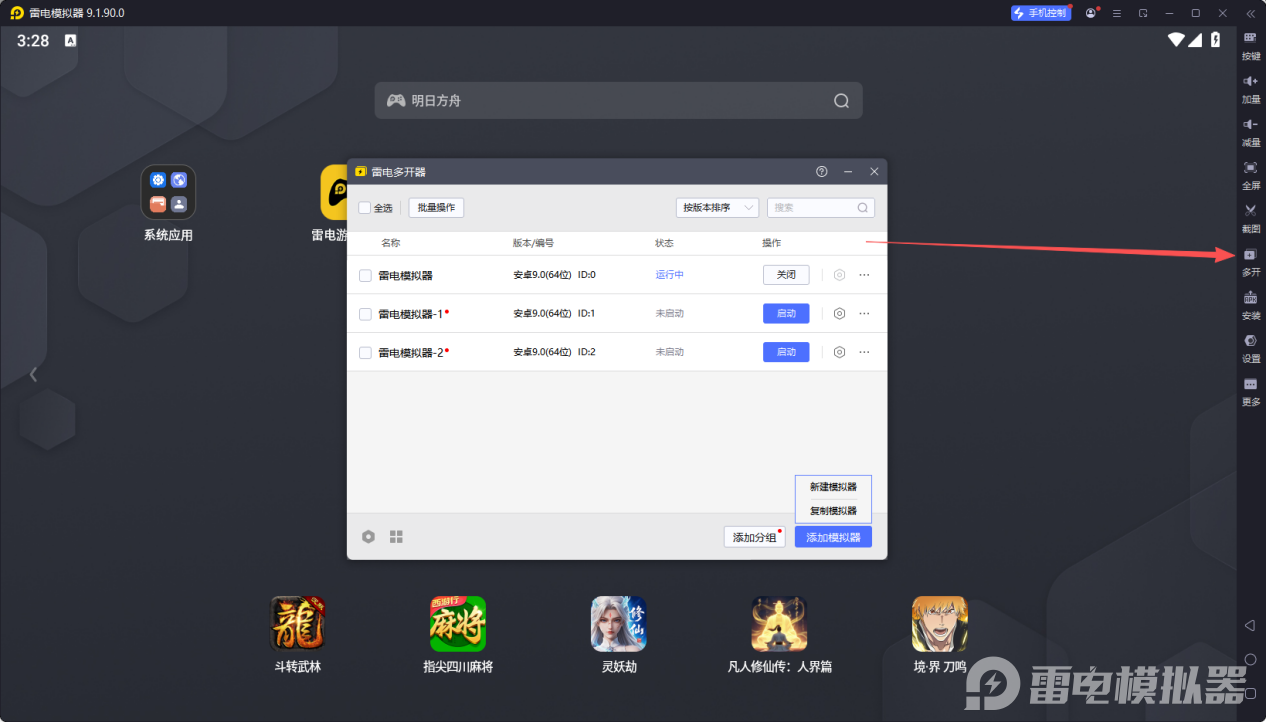Click the 运行中 status text
Viewport: 1266px width, 722px height.
pyautogui.click(x=670, y=275)
